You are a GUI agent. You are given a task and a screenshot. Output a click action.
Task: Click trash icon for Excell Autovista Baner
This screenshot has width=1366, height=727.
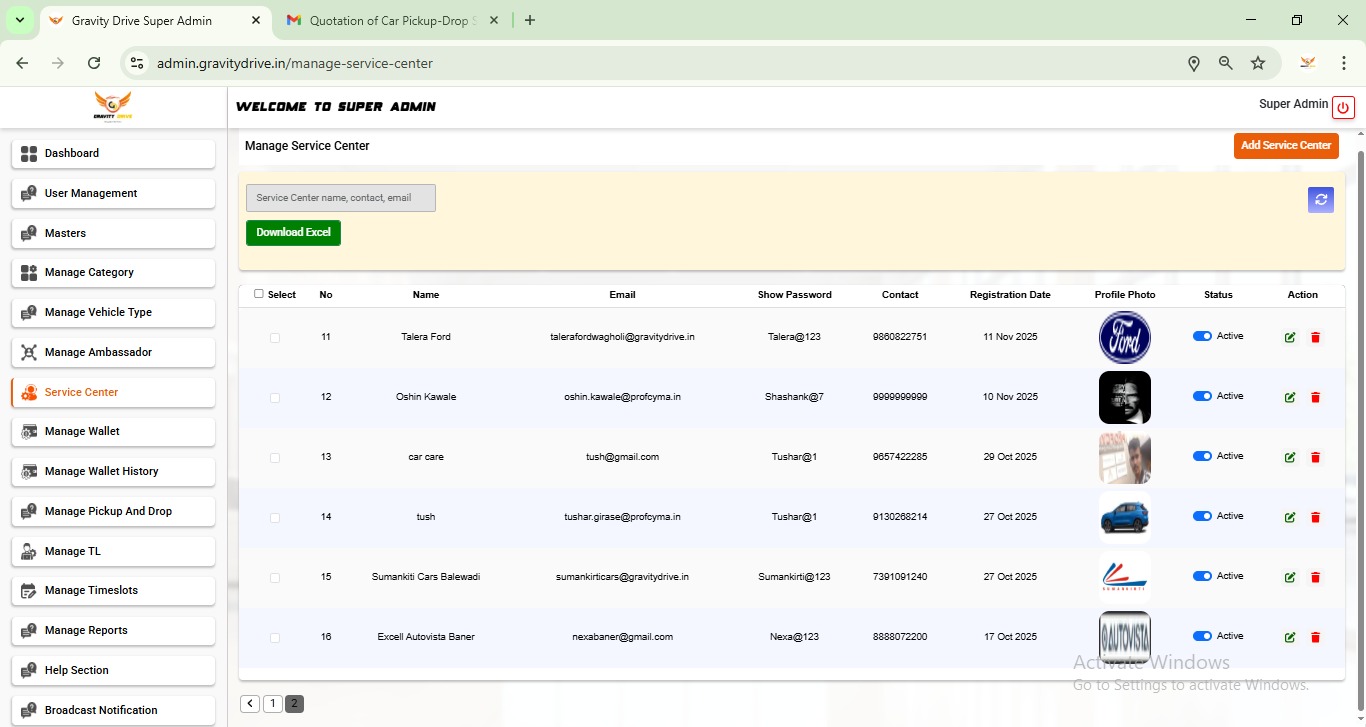tap(1315, 638)
